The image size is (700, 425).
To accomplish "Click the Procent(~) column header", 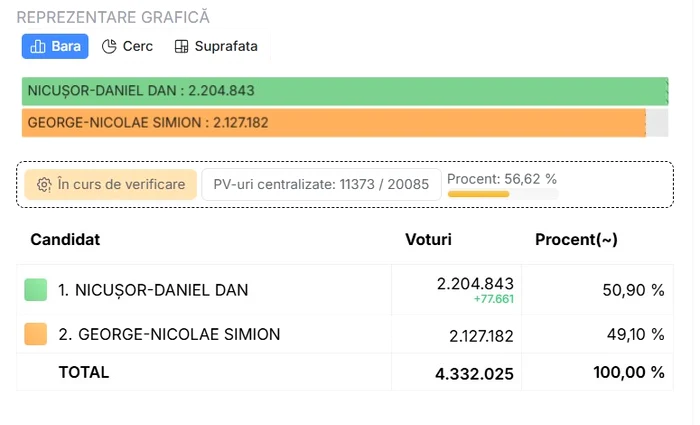I will point(576,240).
